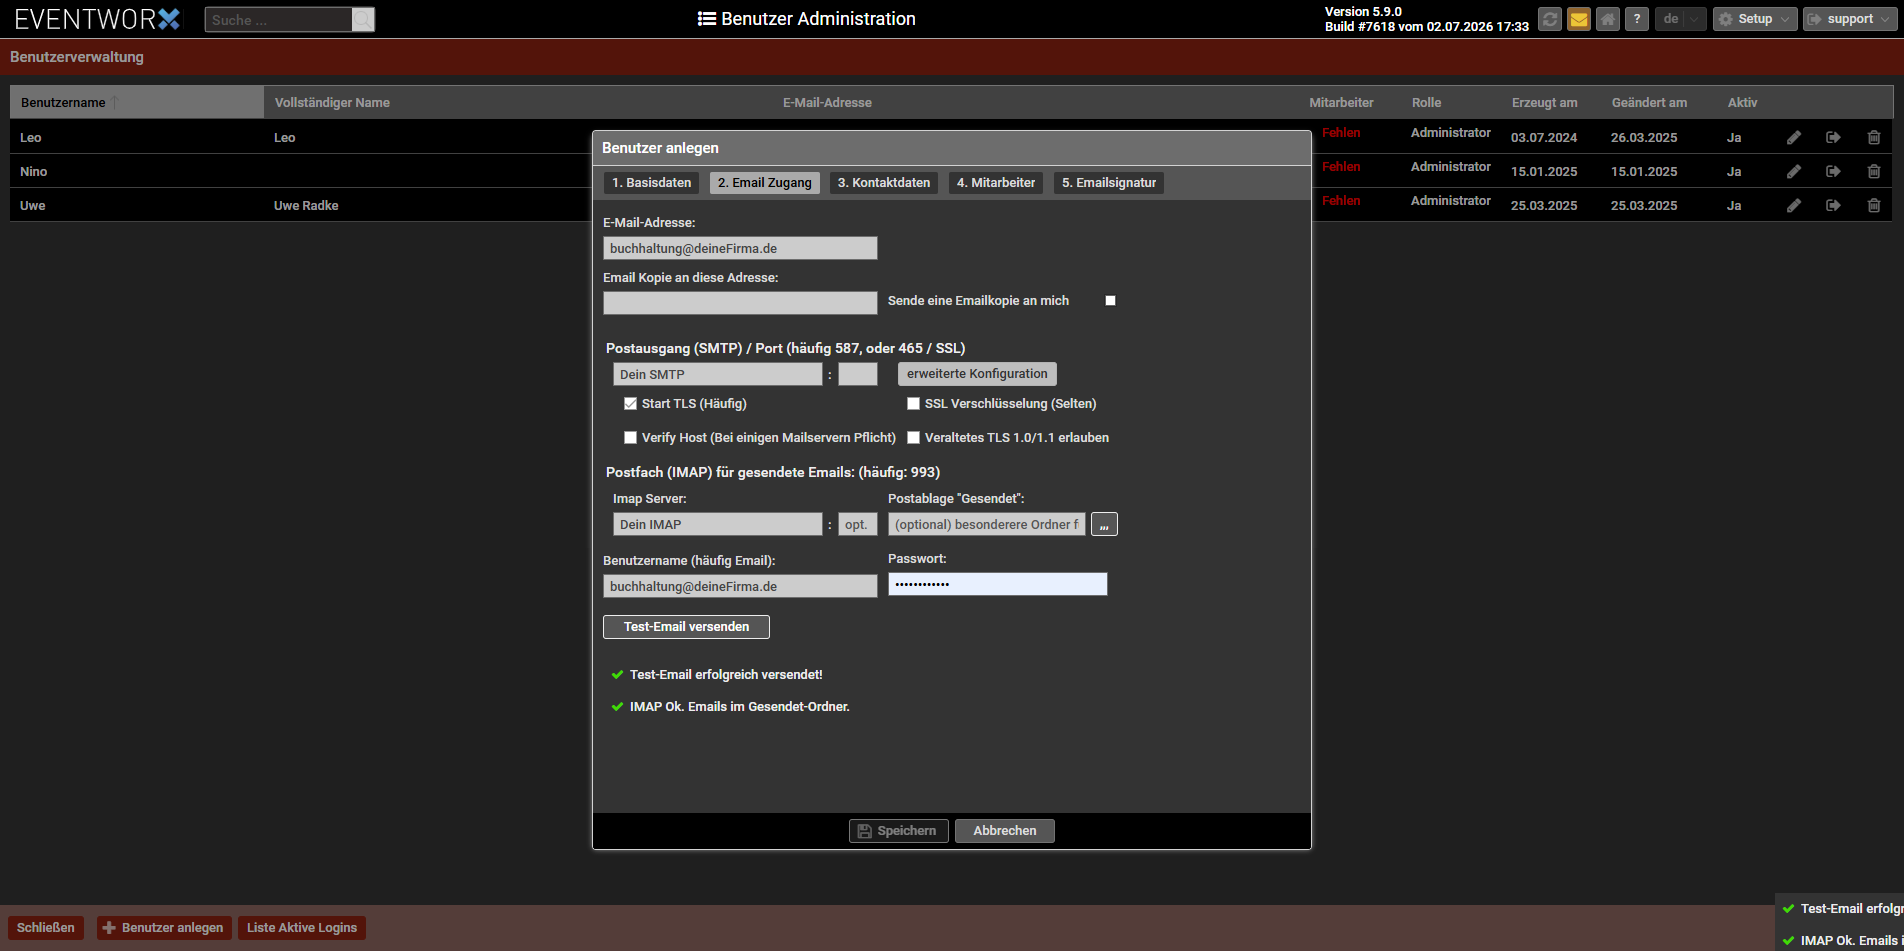
Task: Click the 'Benutzerverwaltung' heading
Action: pos(77,57)
